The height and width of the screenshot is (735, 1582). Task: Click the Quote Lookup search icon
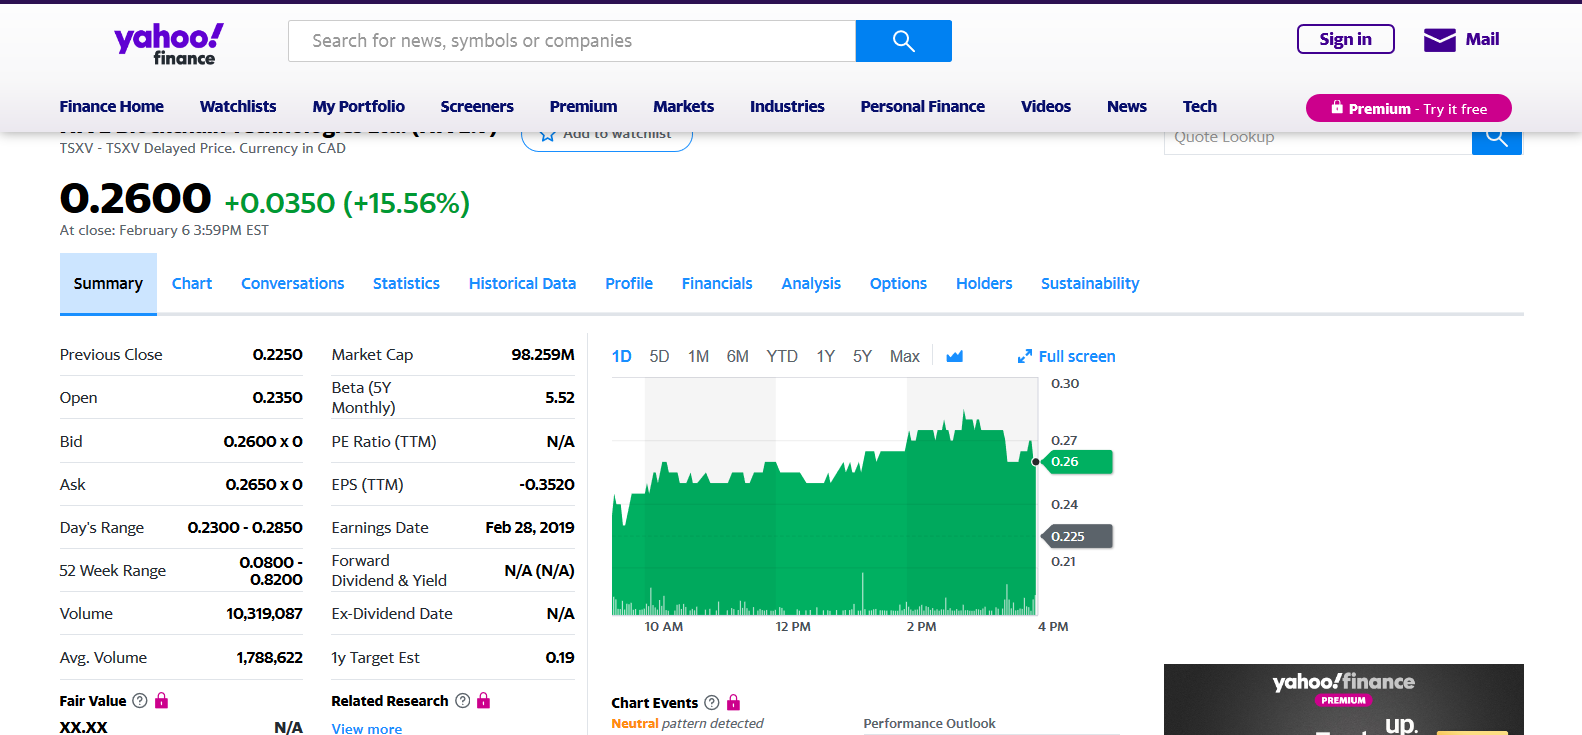pyautogui.click(x=1496, y=138)
